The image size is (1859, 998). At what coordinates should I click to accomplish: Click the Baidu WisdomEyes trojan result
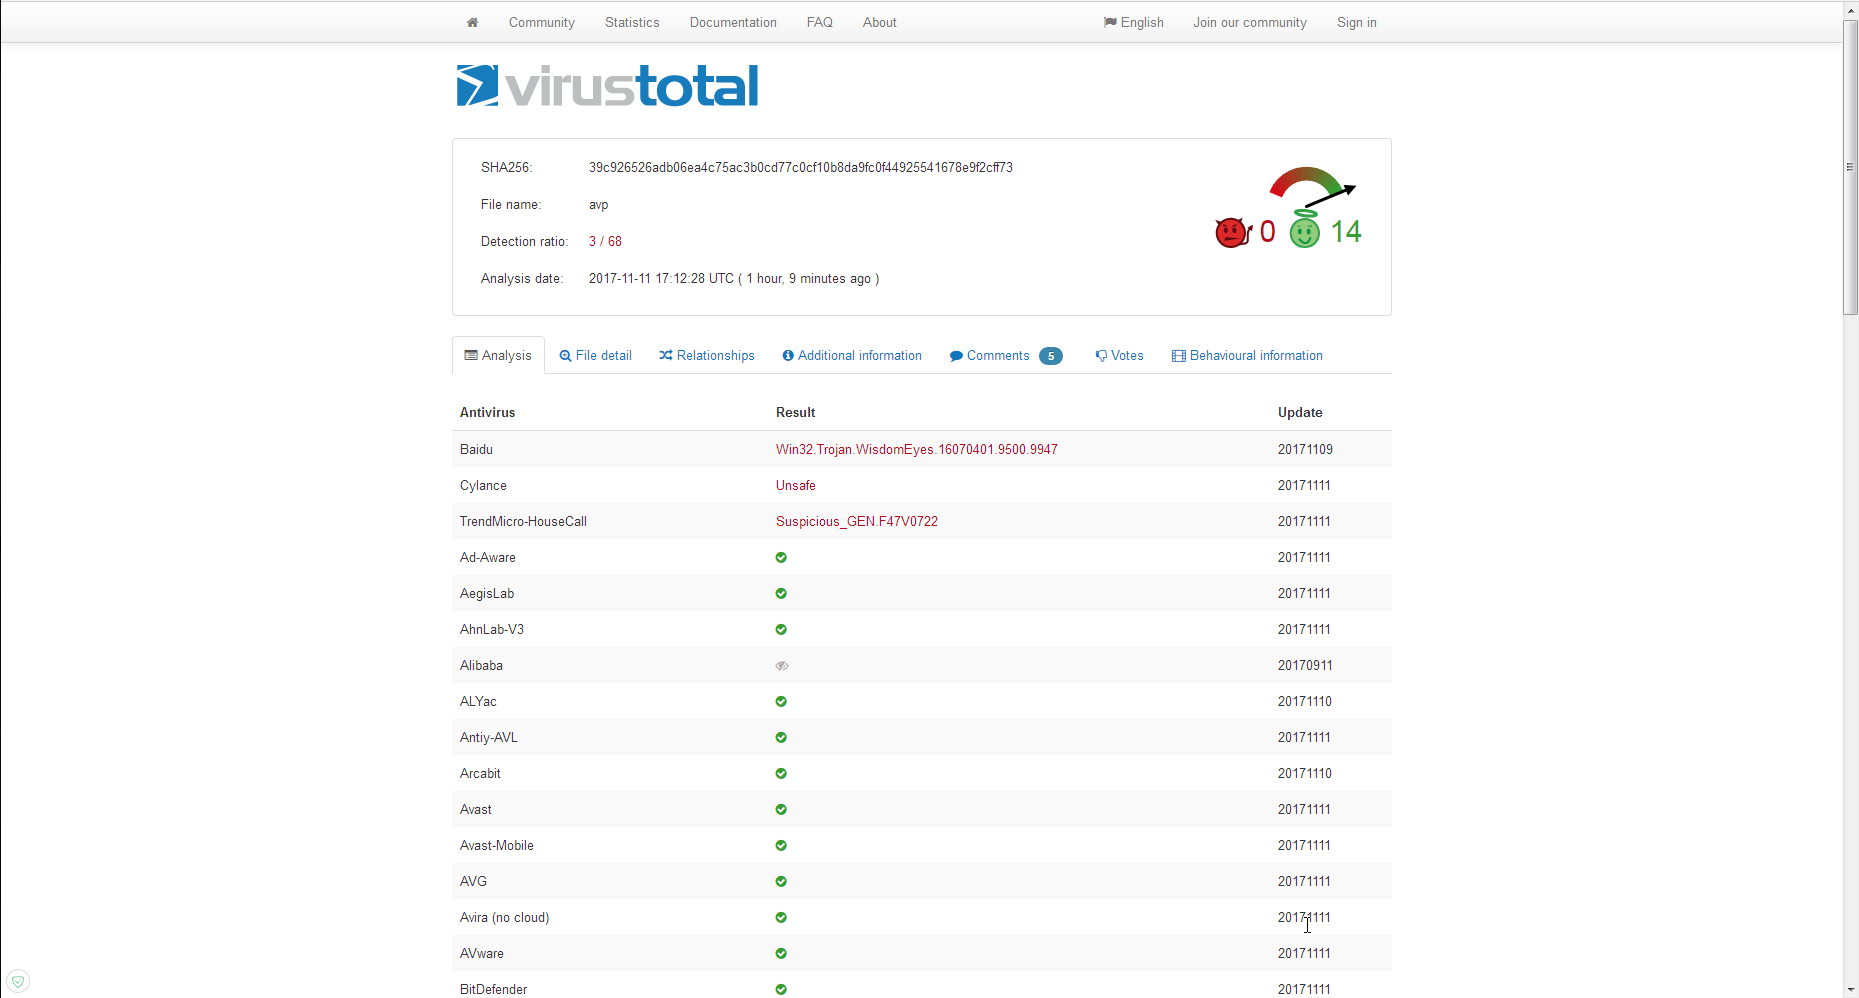[x=917, y=450]
